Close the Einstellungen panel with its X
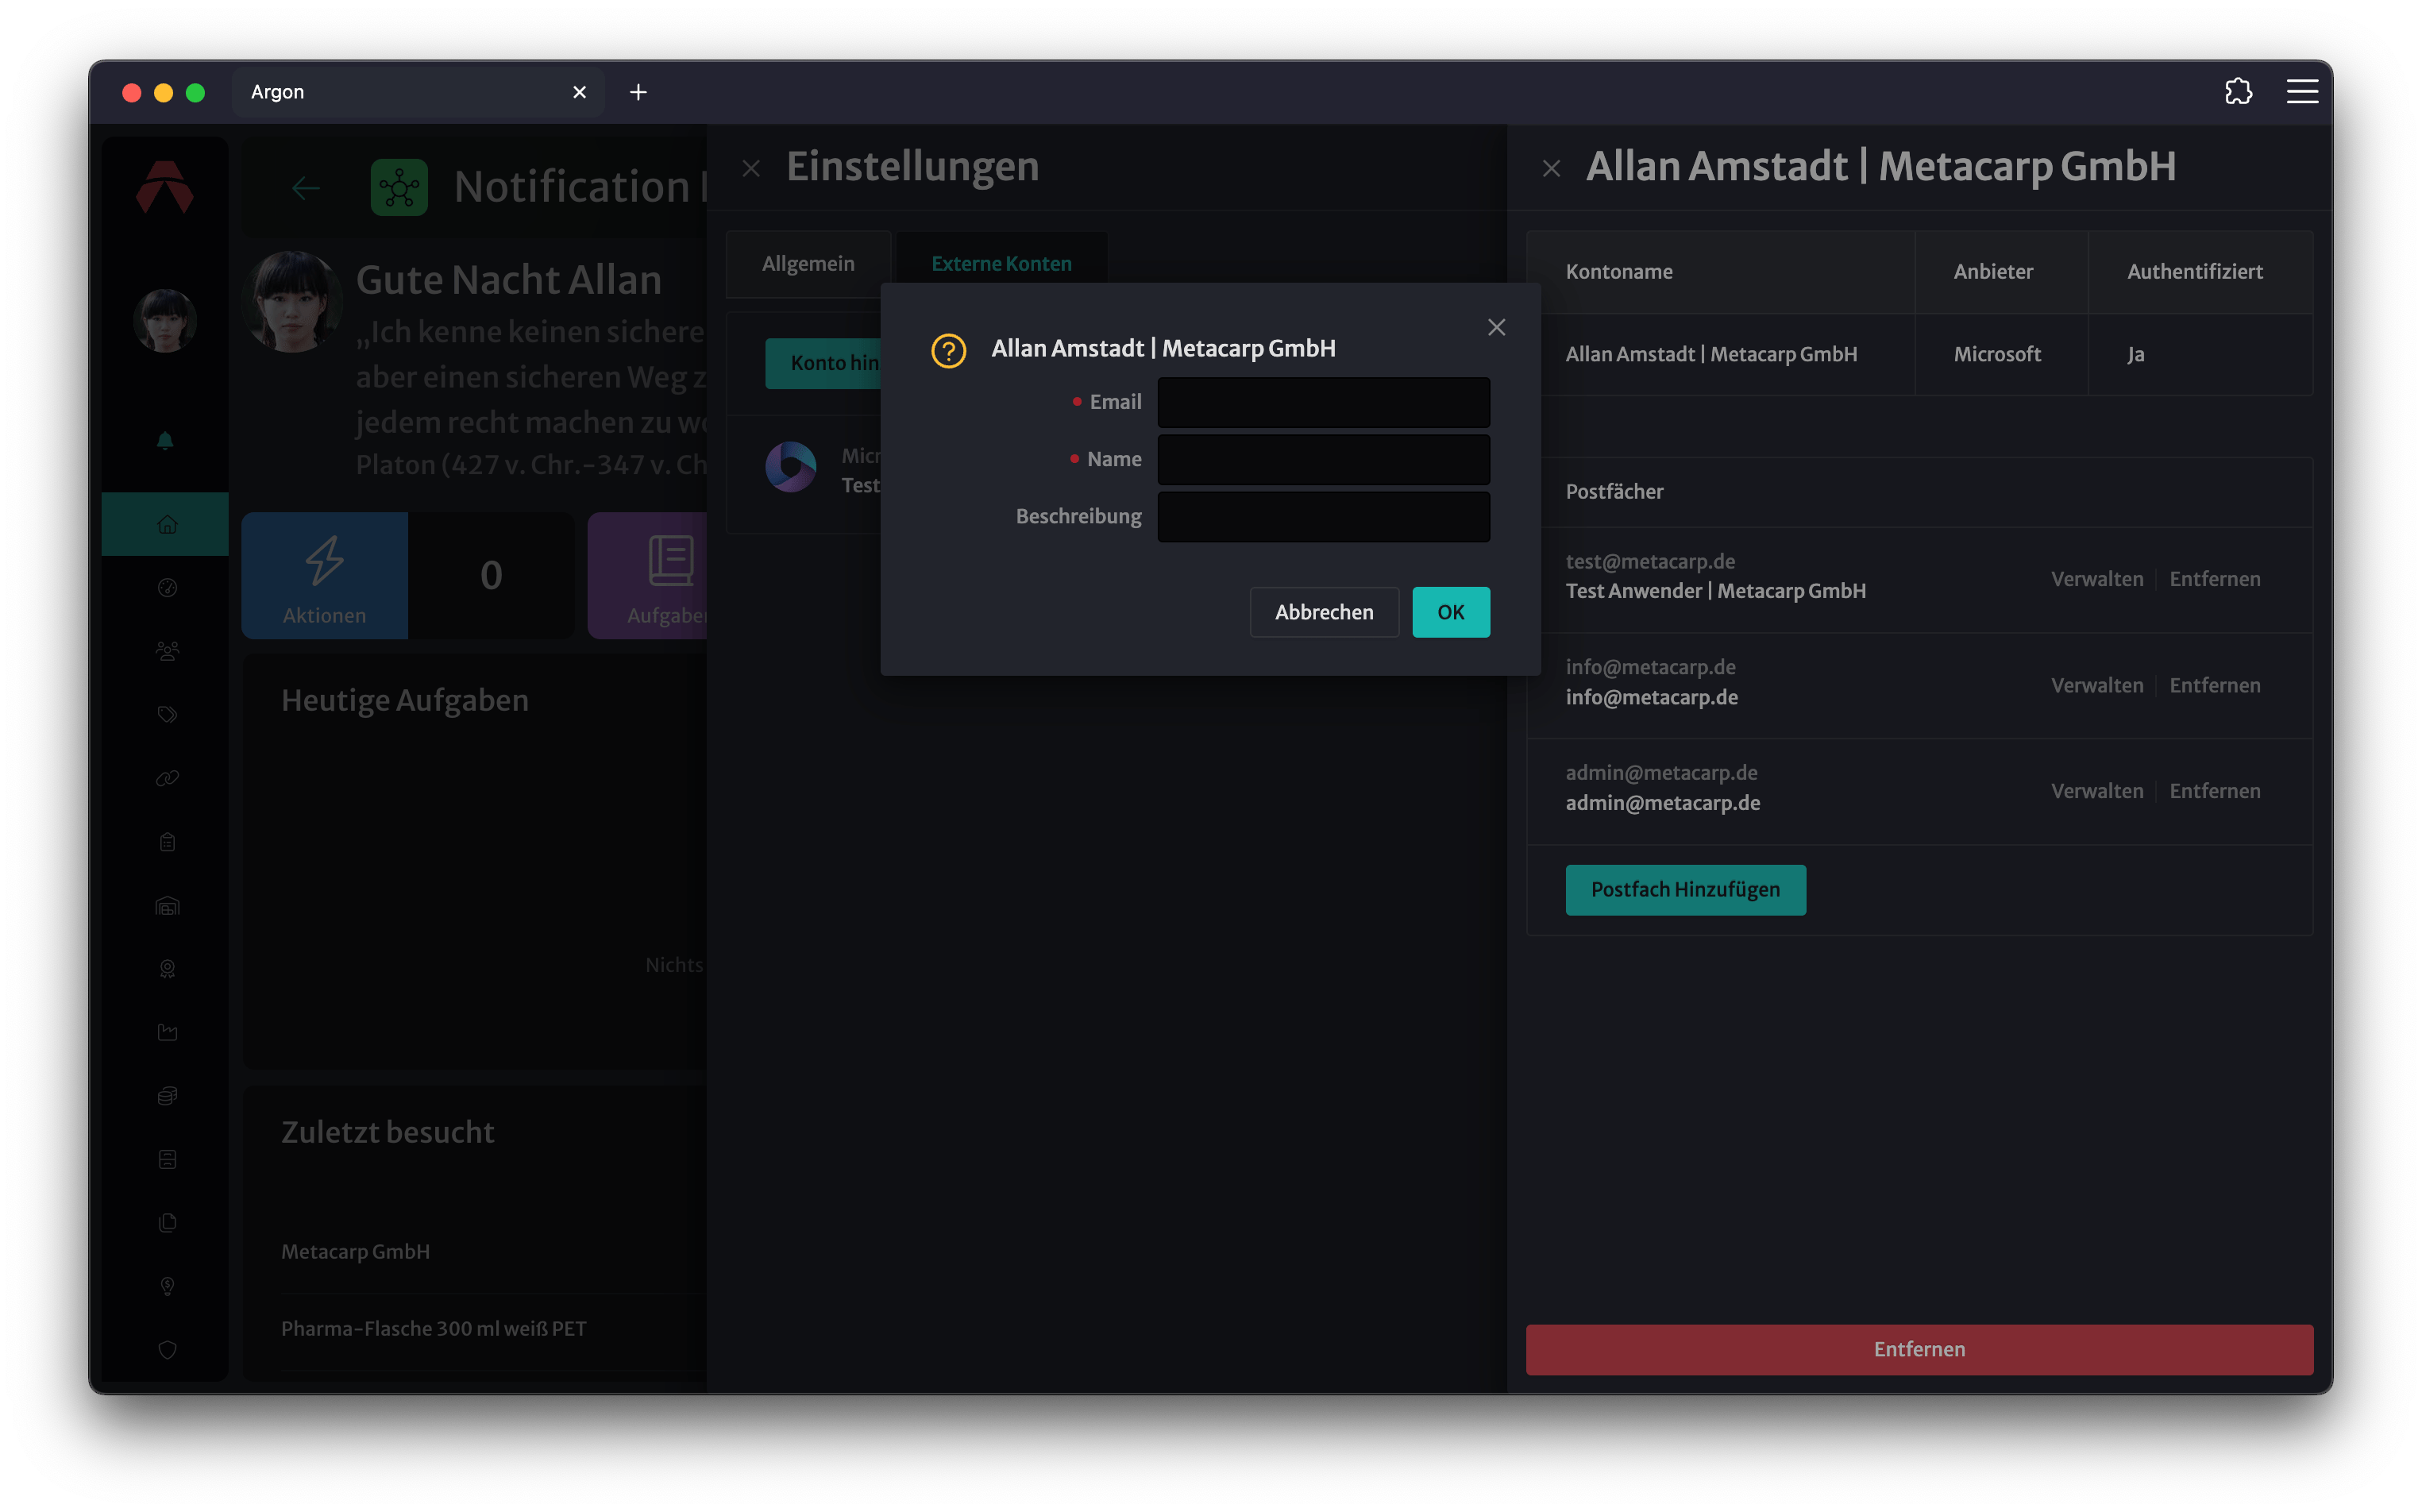 pyautogui.click(x=751, y=169)
